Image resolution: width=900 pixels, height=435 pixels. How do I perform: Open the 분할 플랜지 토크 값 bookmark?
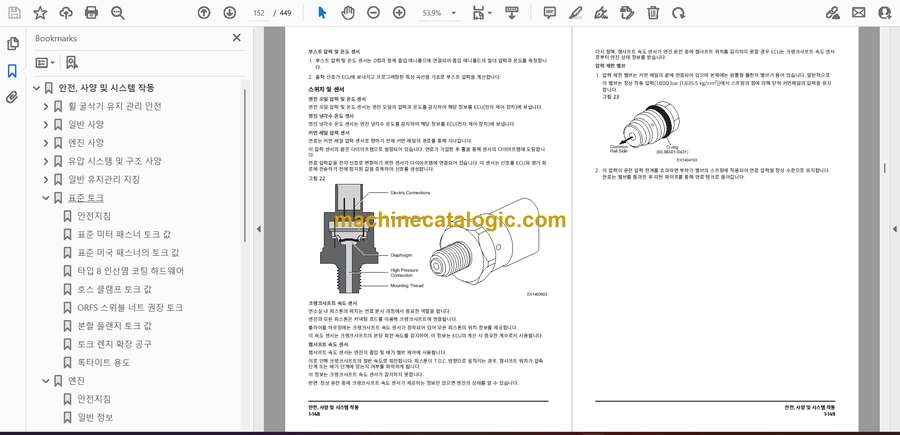[x=114, y=326]
